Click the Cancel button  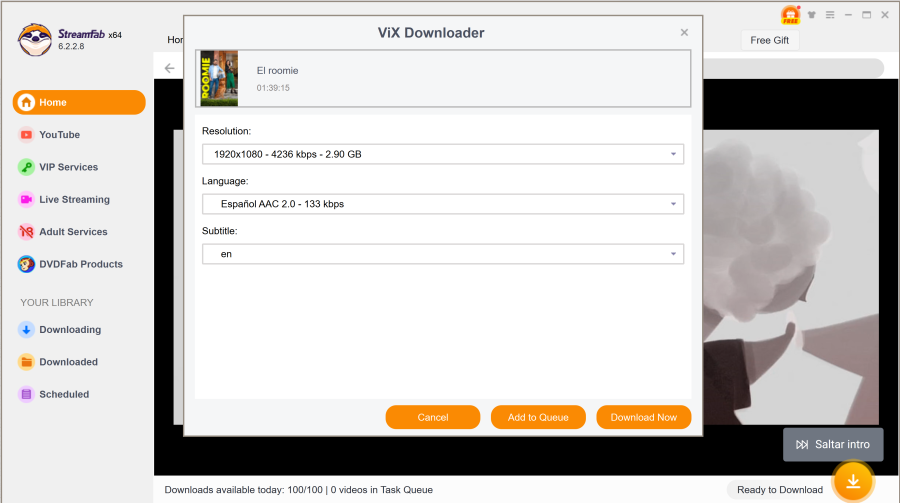433,417
